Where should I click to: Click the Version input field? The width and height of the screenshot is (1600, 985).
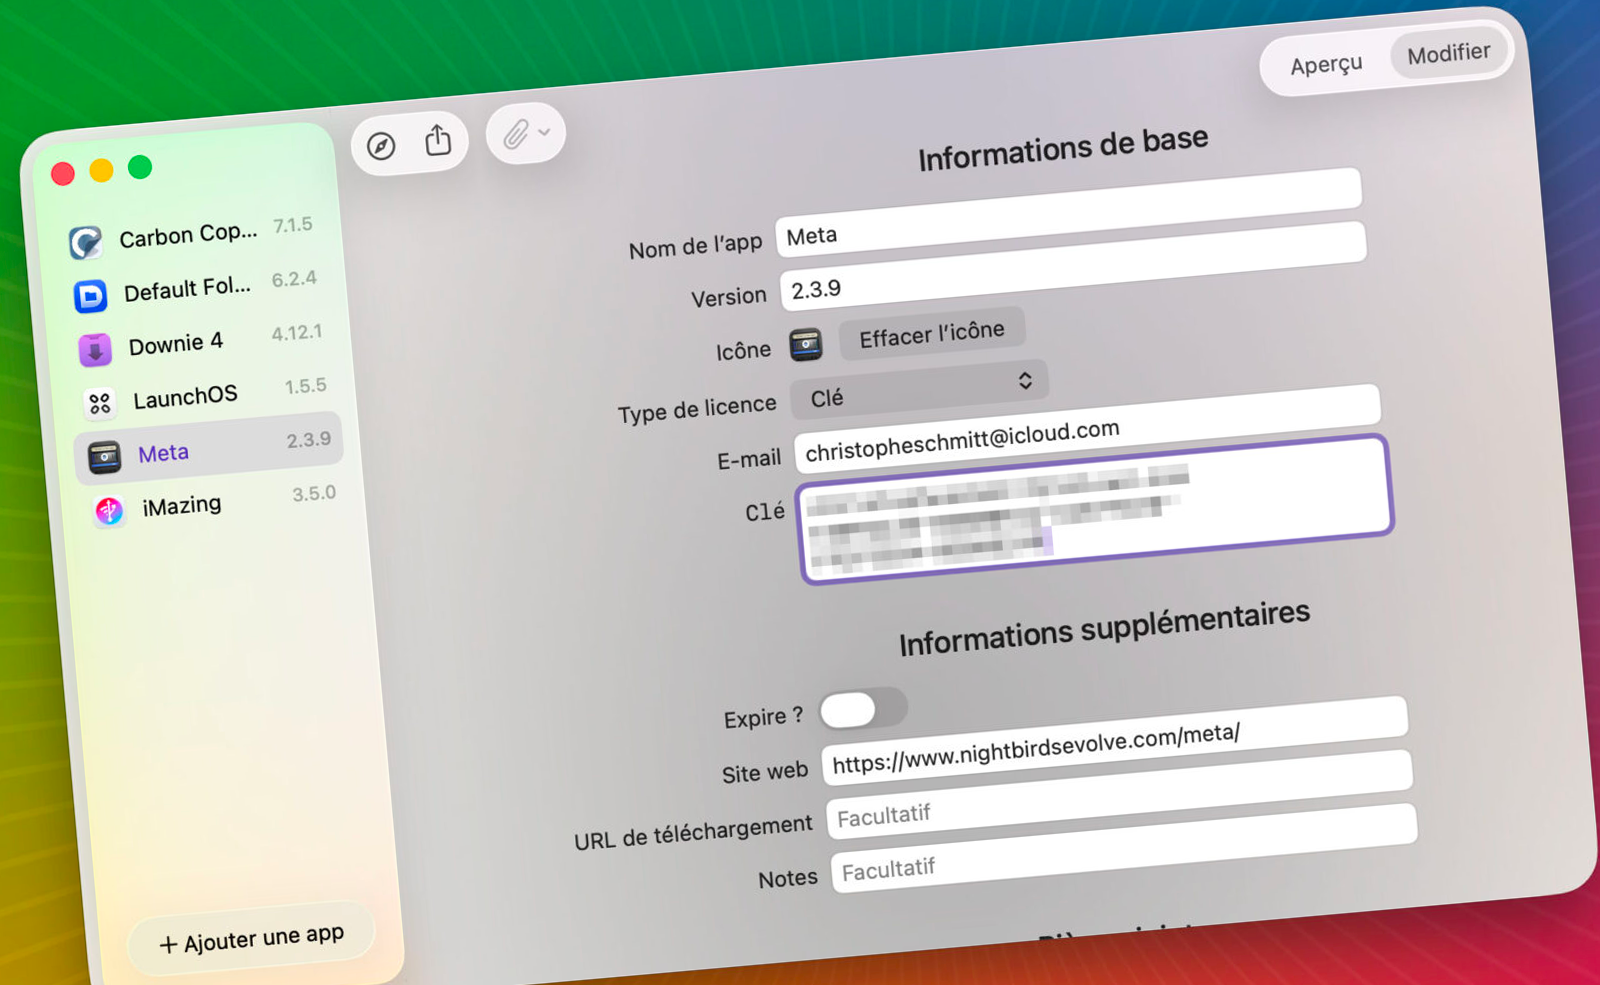[x=1073, y=267]
